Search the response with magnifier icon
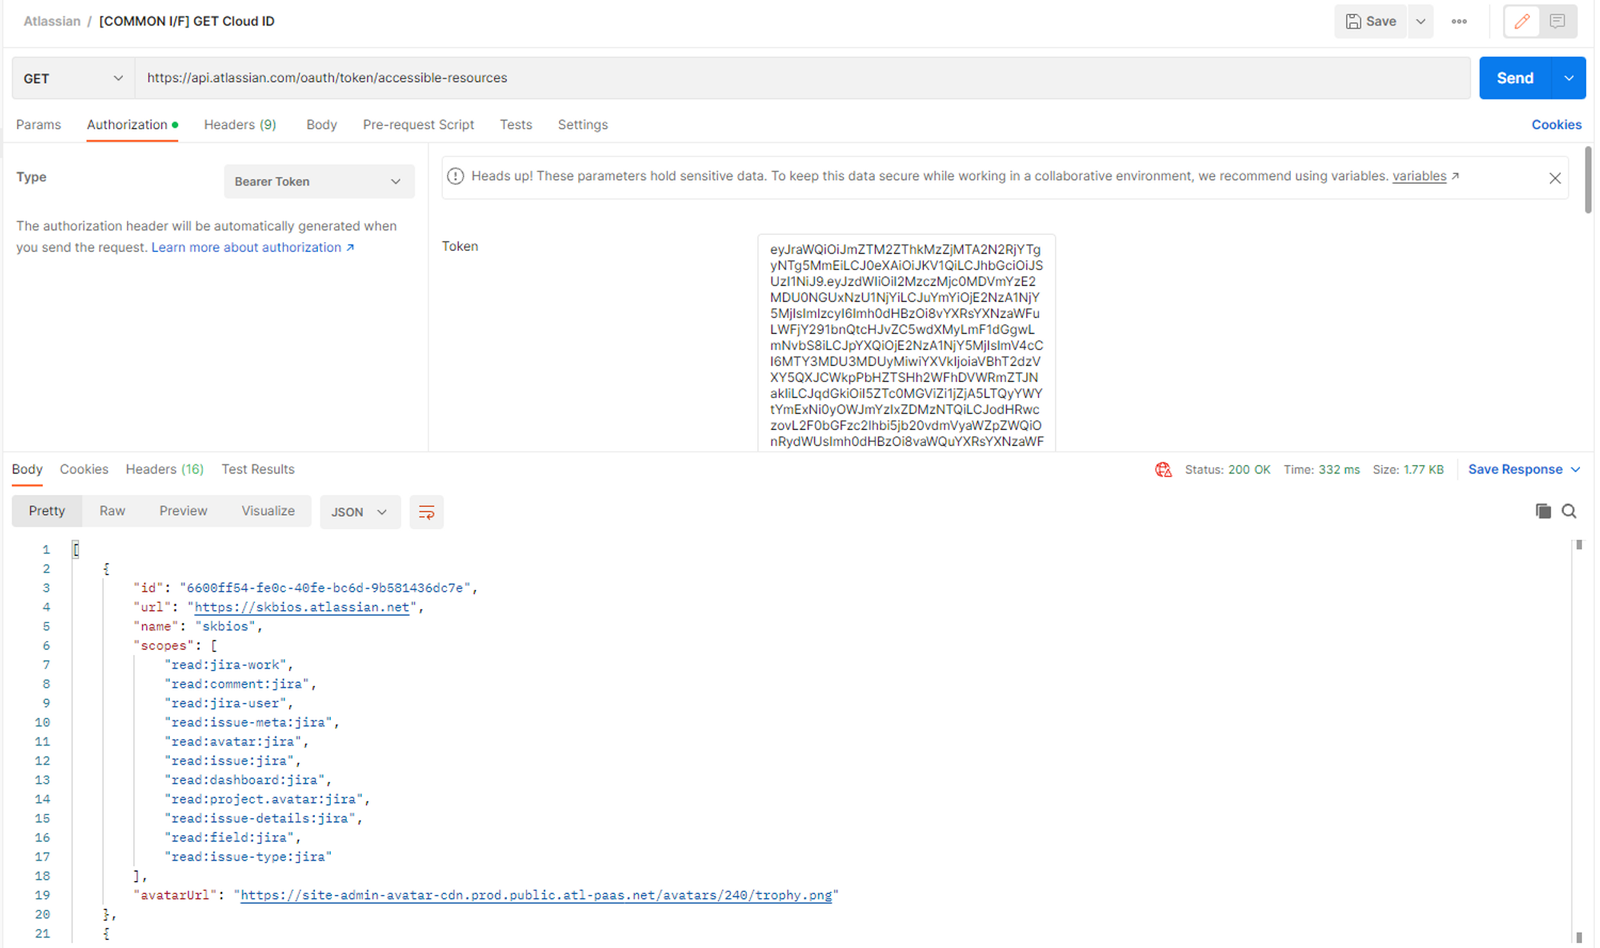This screenshot has width=1600, height=948. tap(1569, 511)
